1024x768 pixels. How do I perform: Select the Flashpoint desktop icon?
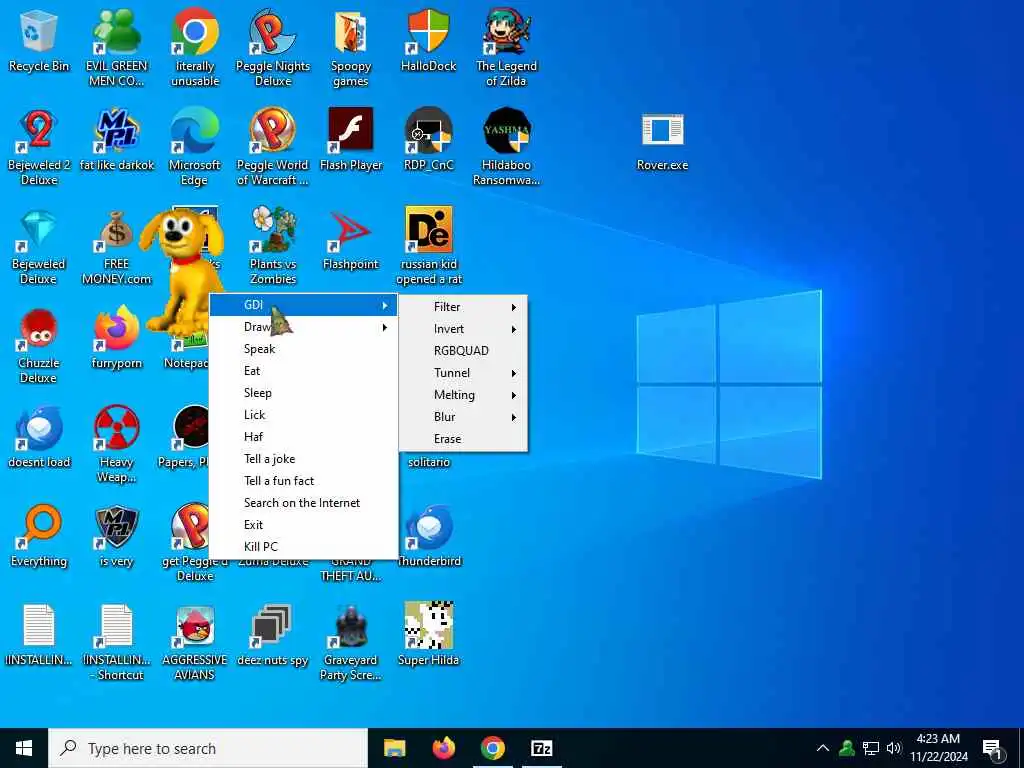click(x=351, y=230)
